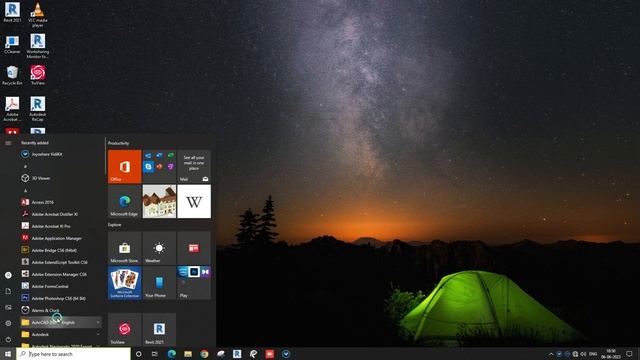Viewport: 640px width, 360px height.
Task: Open the Weather tile
Action: pyautogui.click(x=159, y=248)
